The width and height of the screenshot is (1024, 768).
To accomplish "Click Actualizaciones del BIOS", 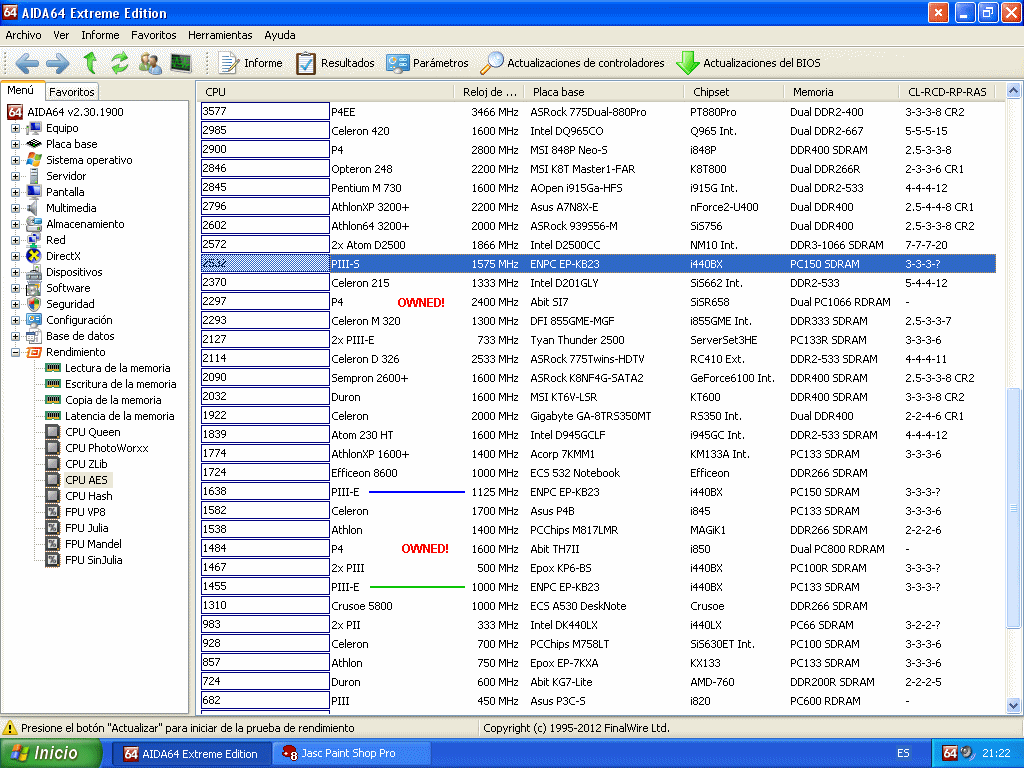I will click(748, 63).
